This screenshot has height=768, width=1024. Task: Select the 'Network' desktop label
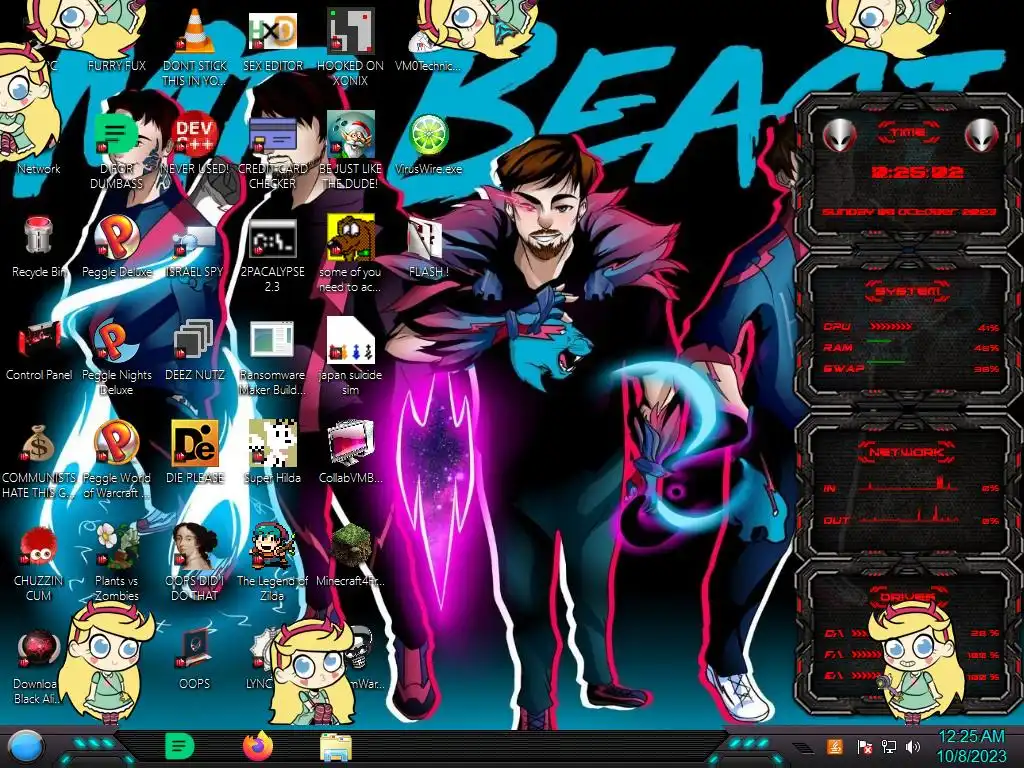[39, 168]
